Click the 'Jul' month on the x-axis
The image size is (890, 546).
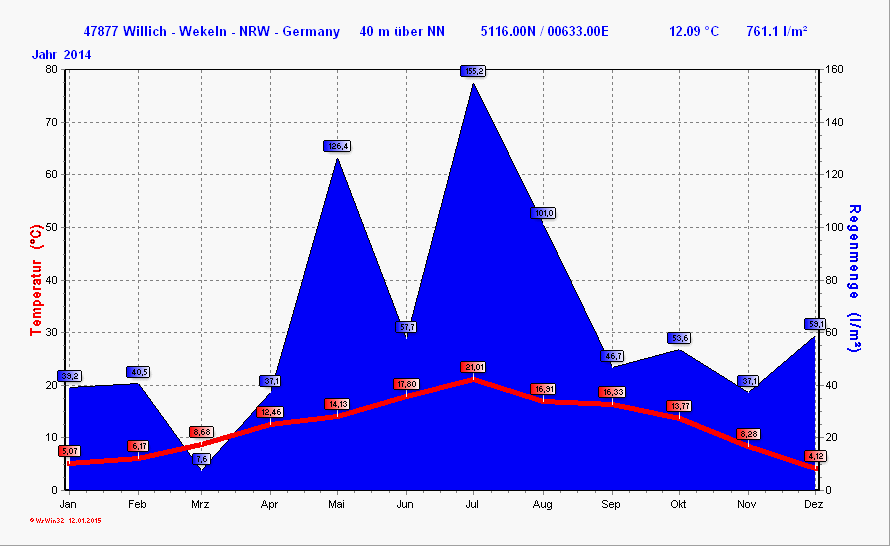click(x=475, y=505)
